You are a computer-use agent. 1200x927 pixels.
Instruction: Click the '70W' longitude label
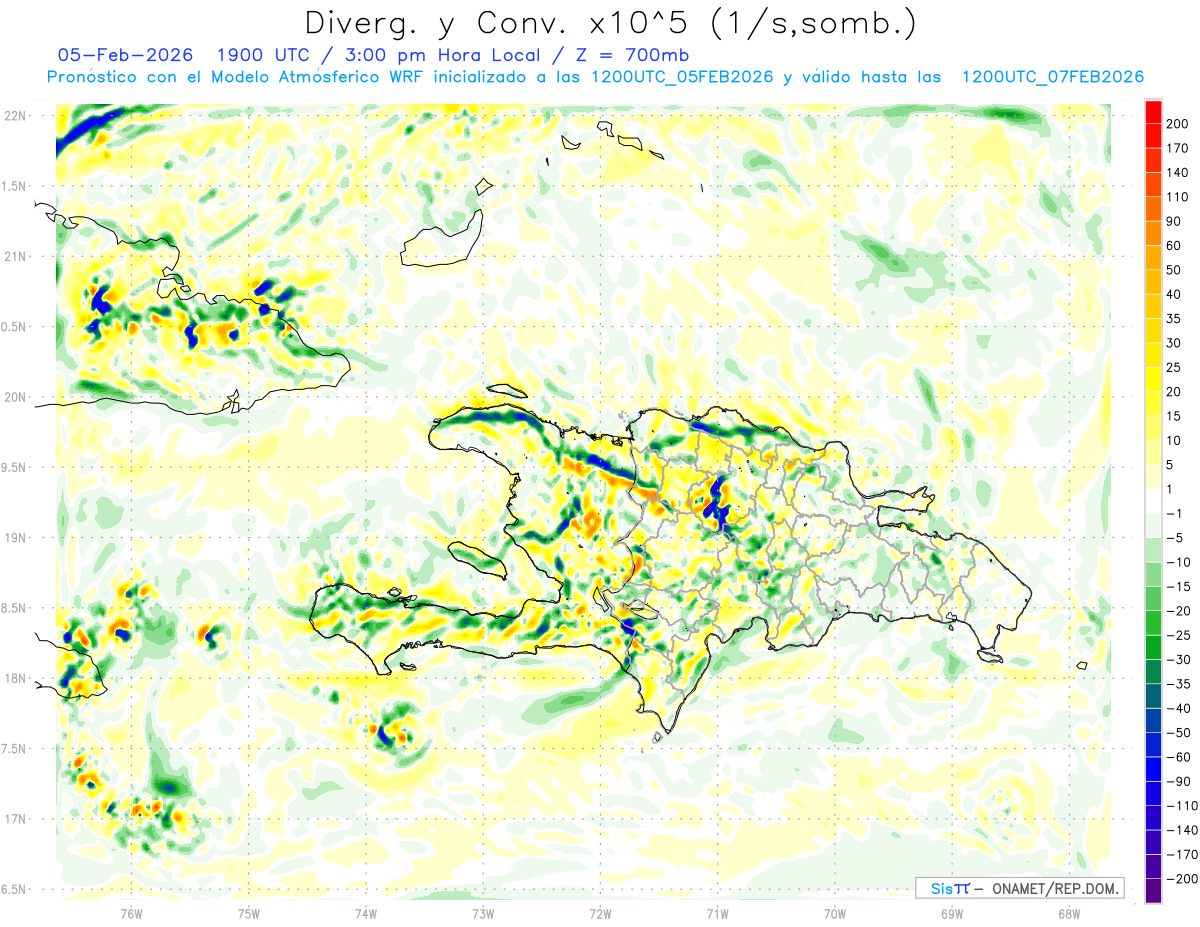835,914
